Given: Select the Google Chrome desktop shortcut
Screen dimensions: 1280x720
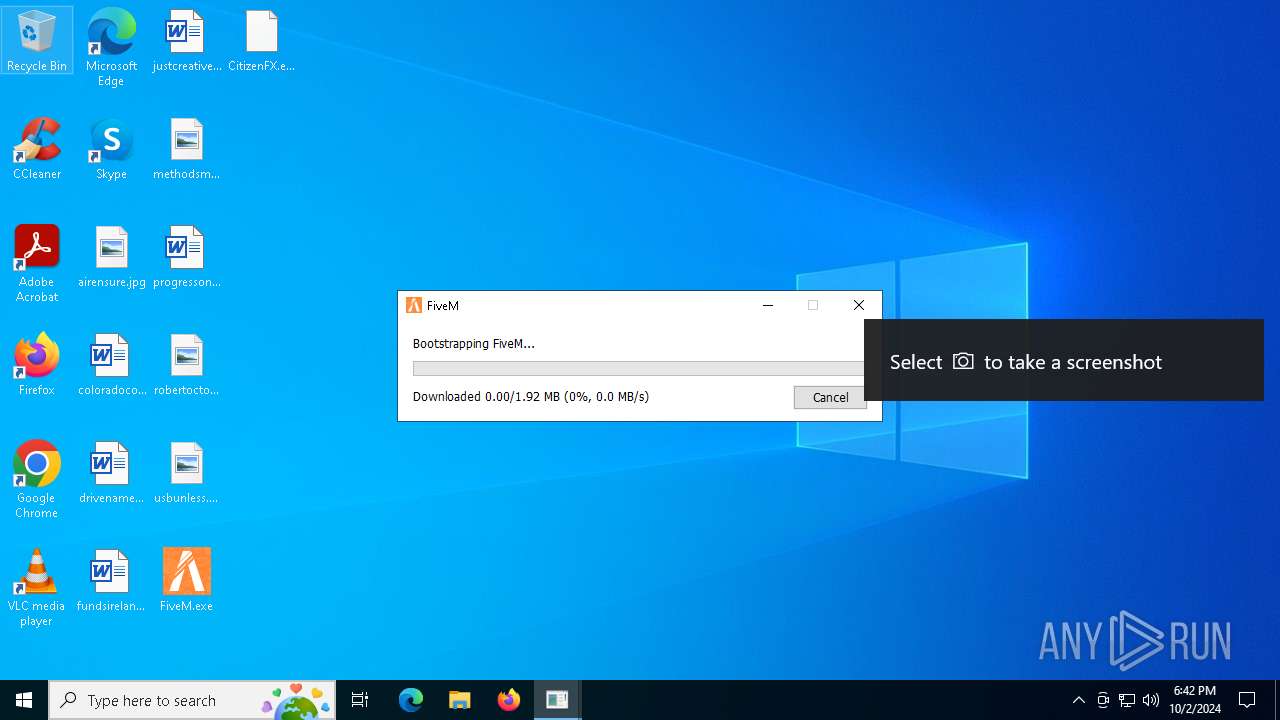Looking at the screenshot, I should coord(37,480).
